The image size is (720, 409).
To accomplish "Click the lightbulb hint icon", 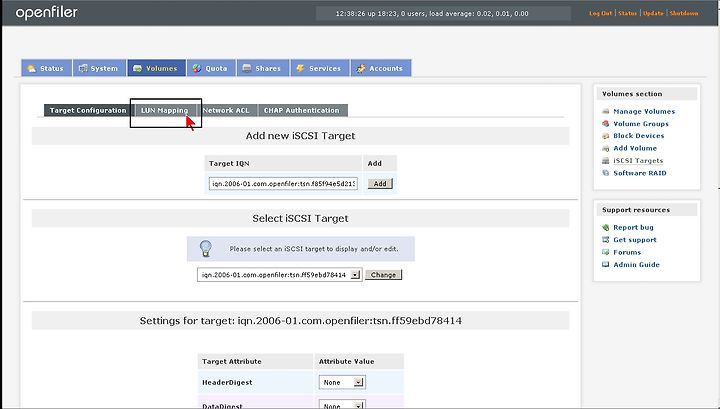I will click(x=206, y=248).
